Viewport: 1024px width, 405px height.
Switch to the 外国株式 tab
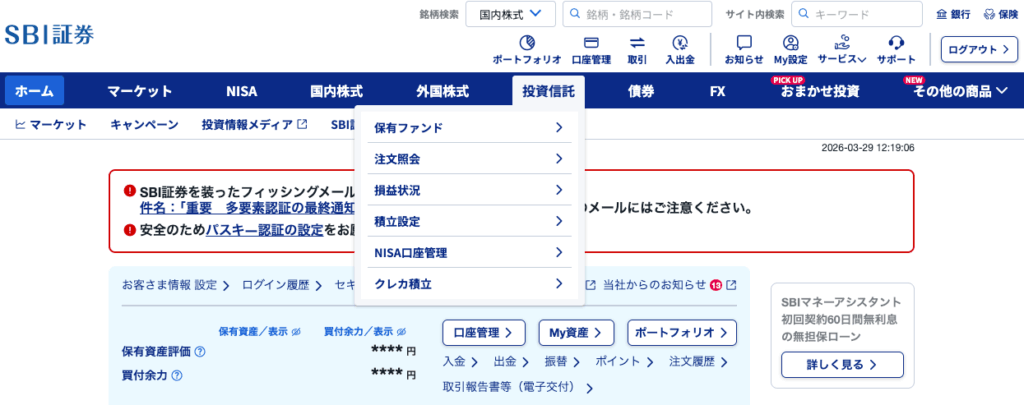tap(442, 91)
